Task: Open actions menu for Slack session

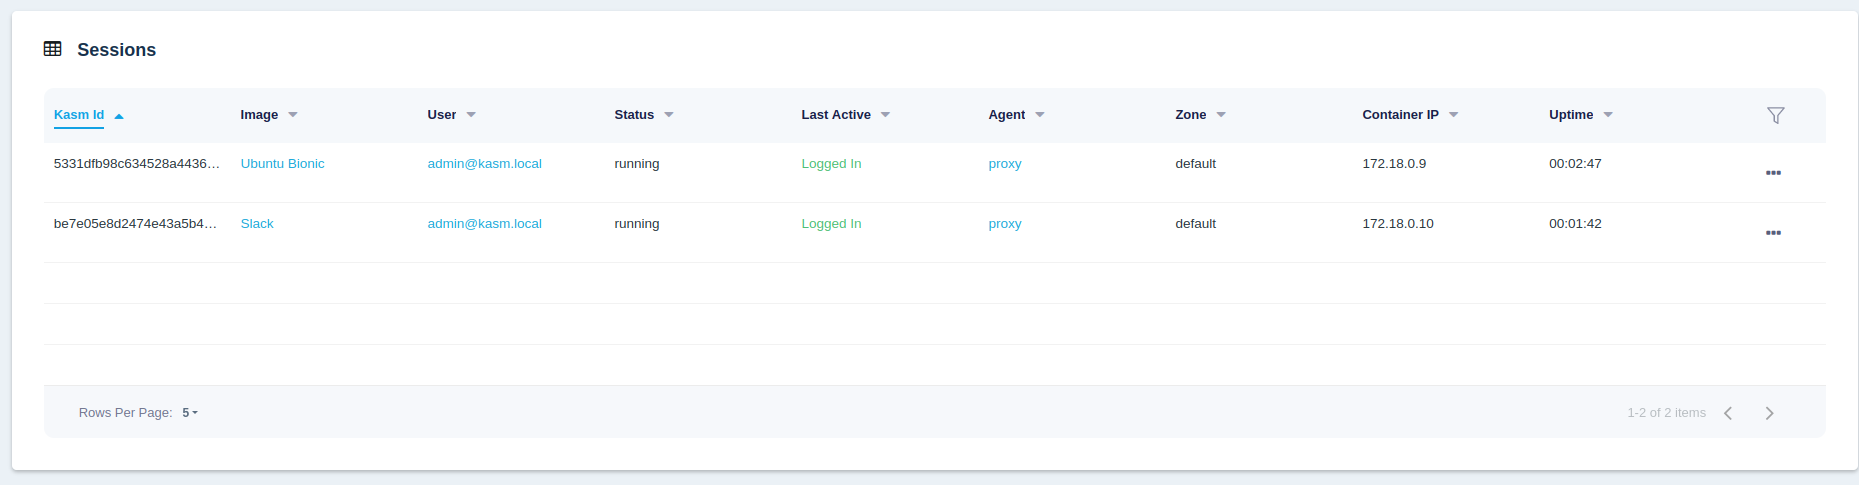Action: coord(1773,233)
